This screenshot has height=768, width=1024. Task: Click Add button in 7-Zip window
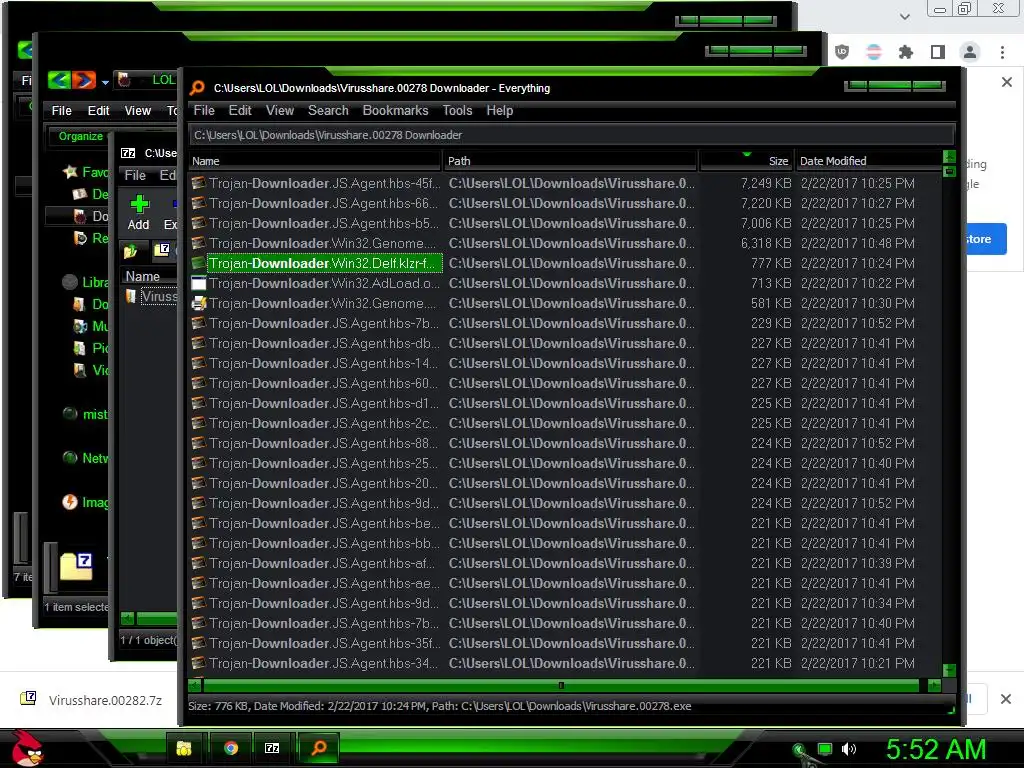click(138, 213)
